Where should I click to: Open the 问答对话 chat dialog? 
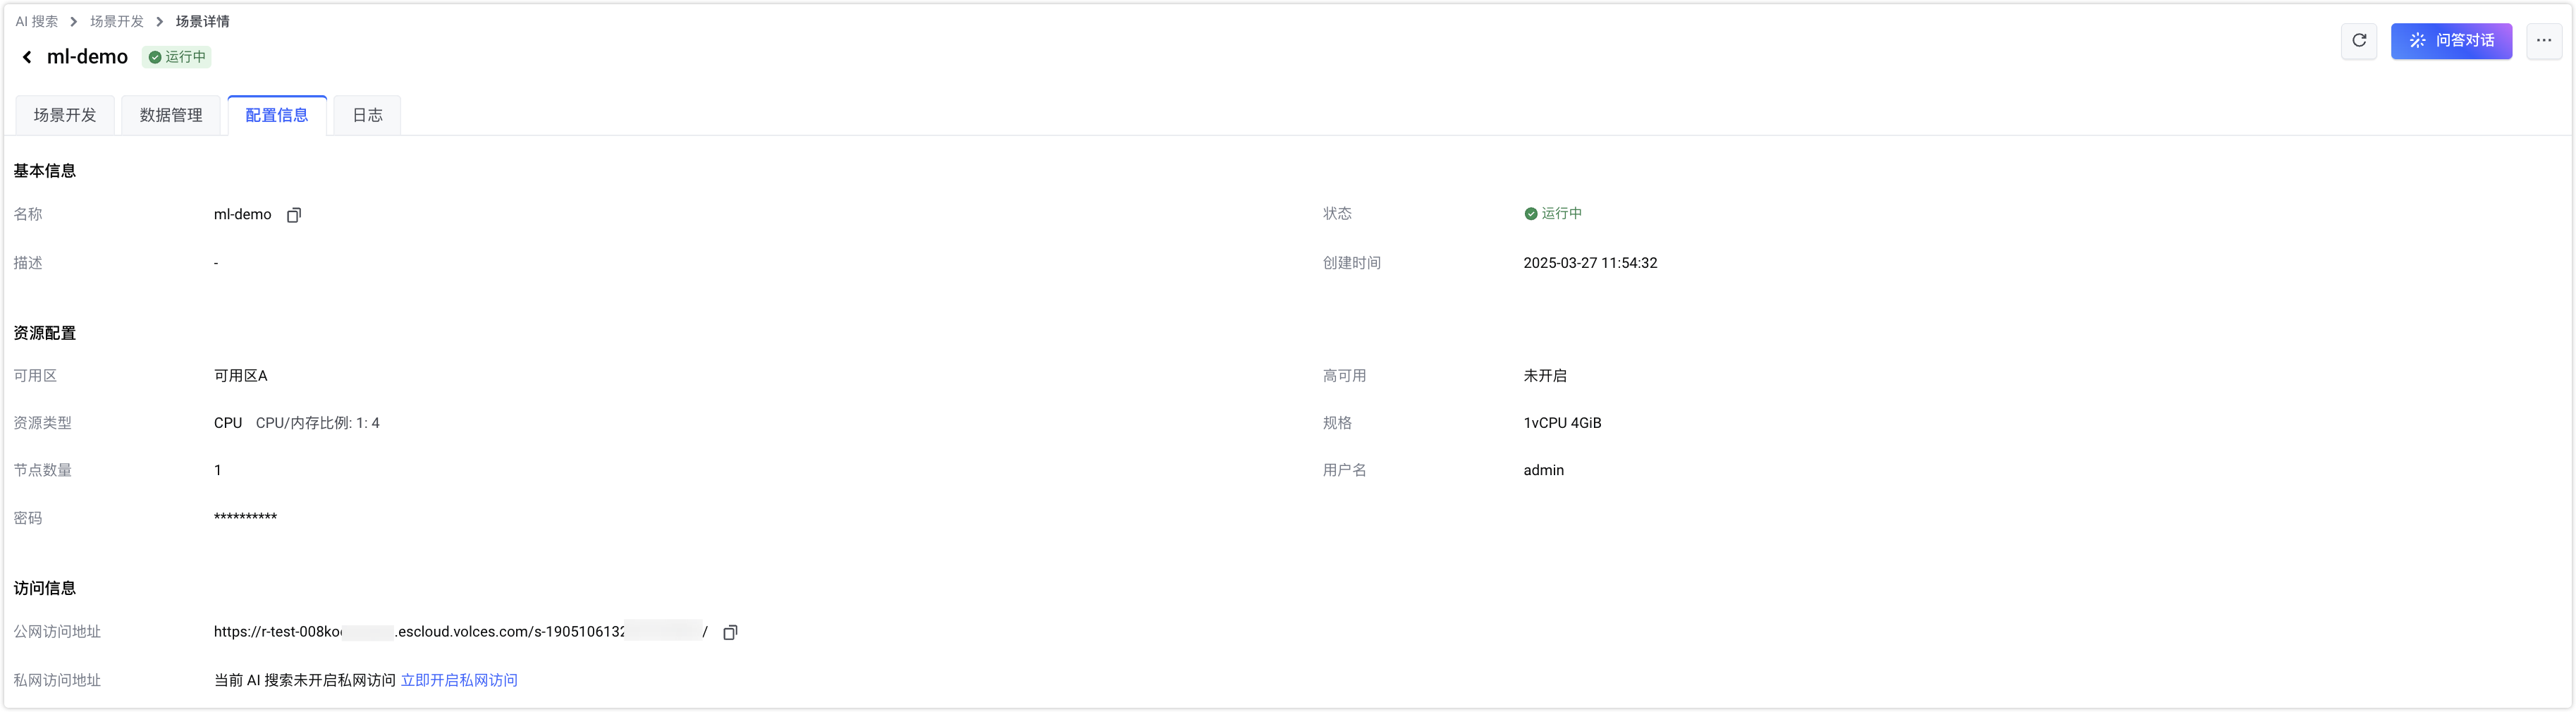click(2451, 41)
